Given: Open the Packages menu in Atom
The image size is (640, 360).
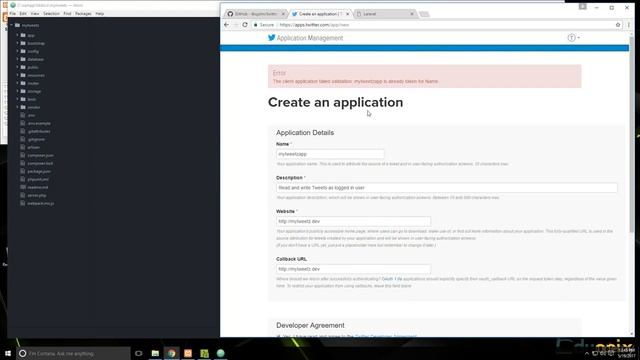Looking at the screenshot, I should pos(83,13).
